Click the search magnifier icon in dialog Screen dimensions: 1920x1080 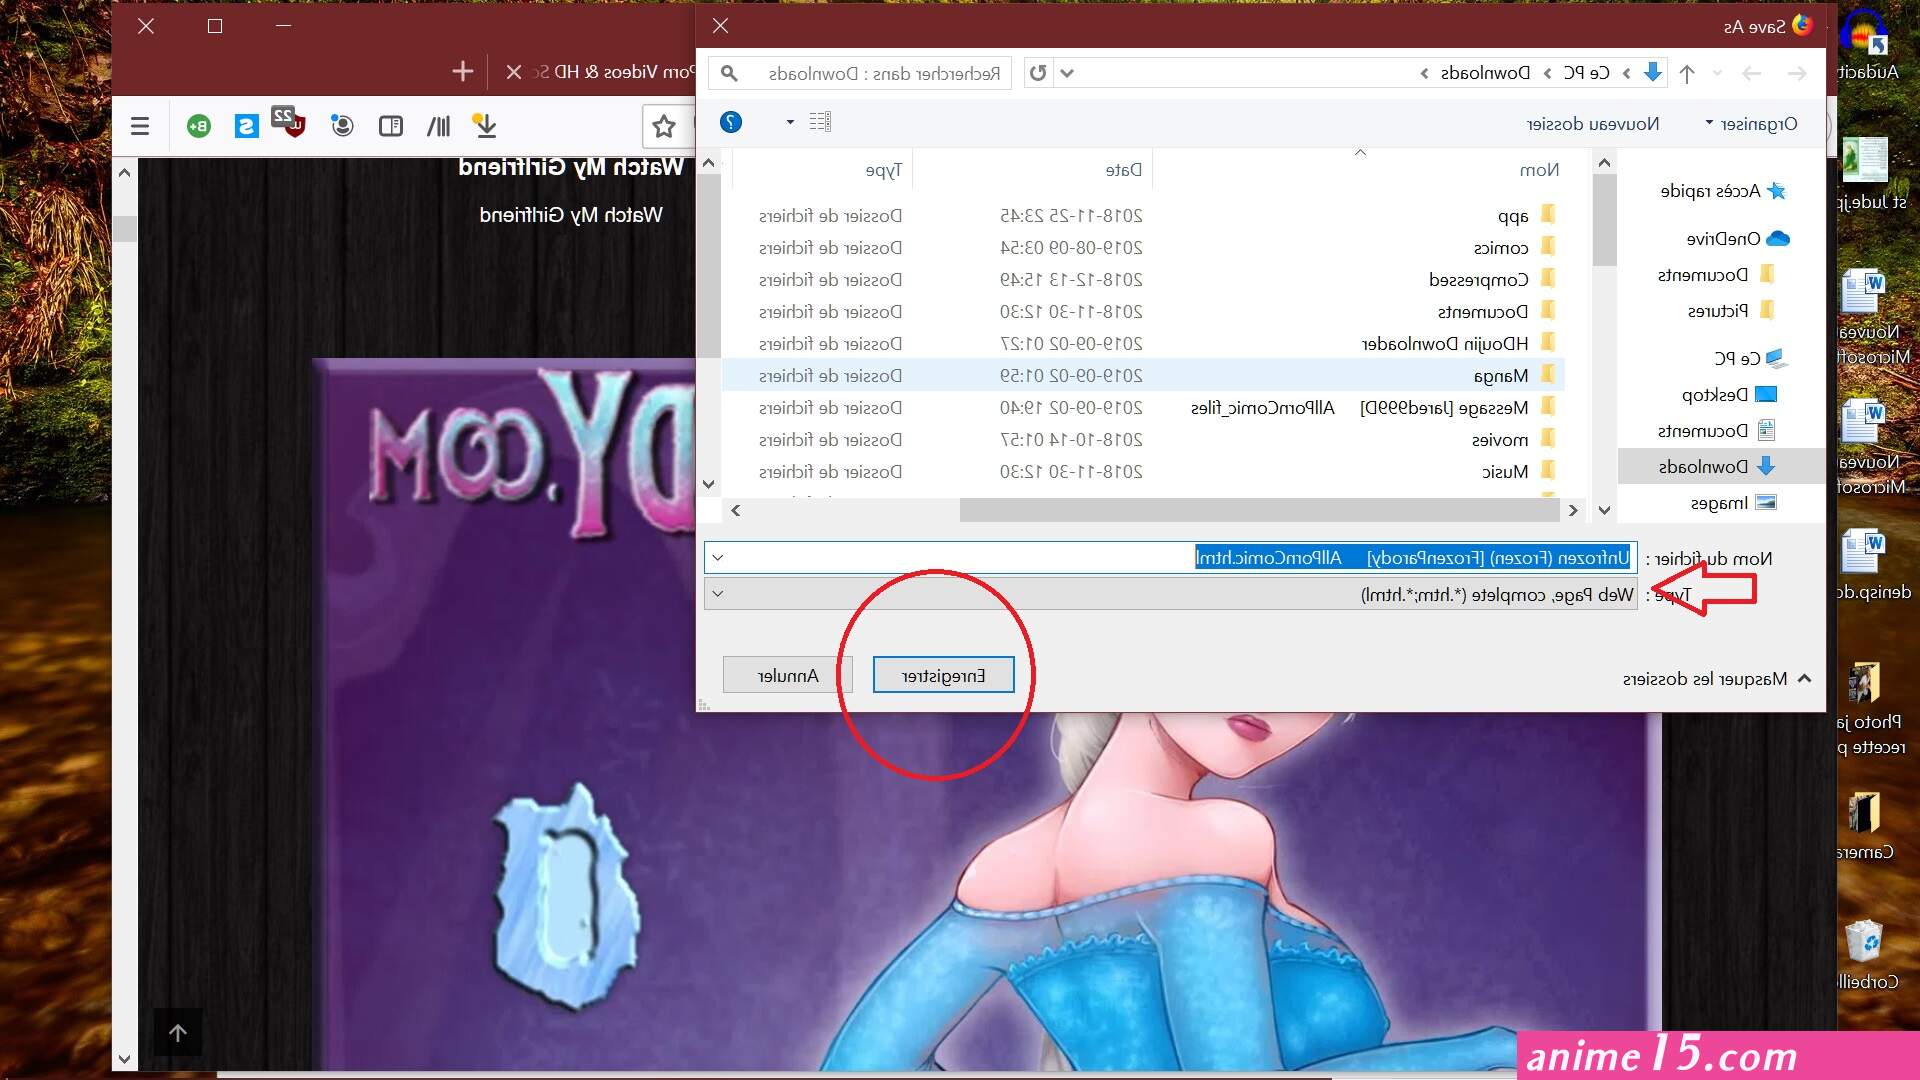pyautogui.click(x=729, y=73)
